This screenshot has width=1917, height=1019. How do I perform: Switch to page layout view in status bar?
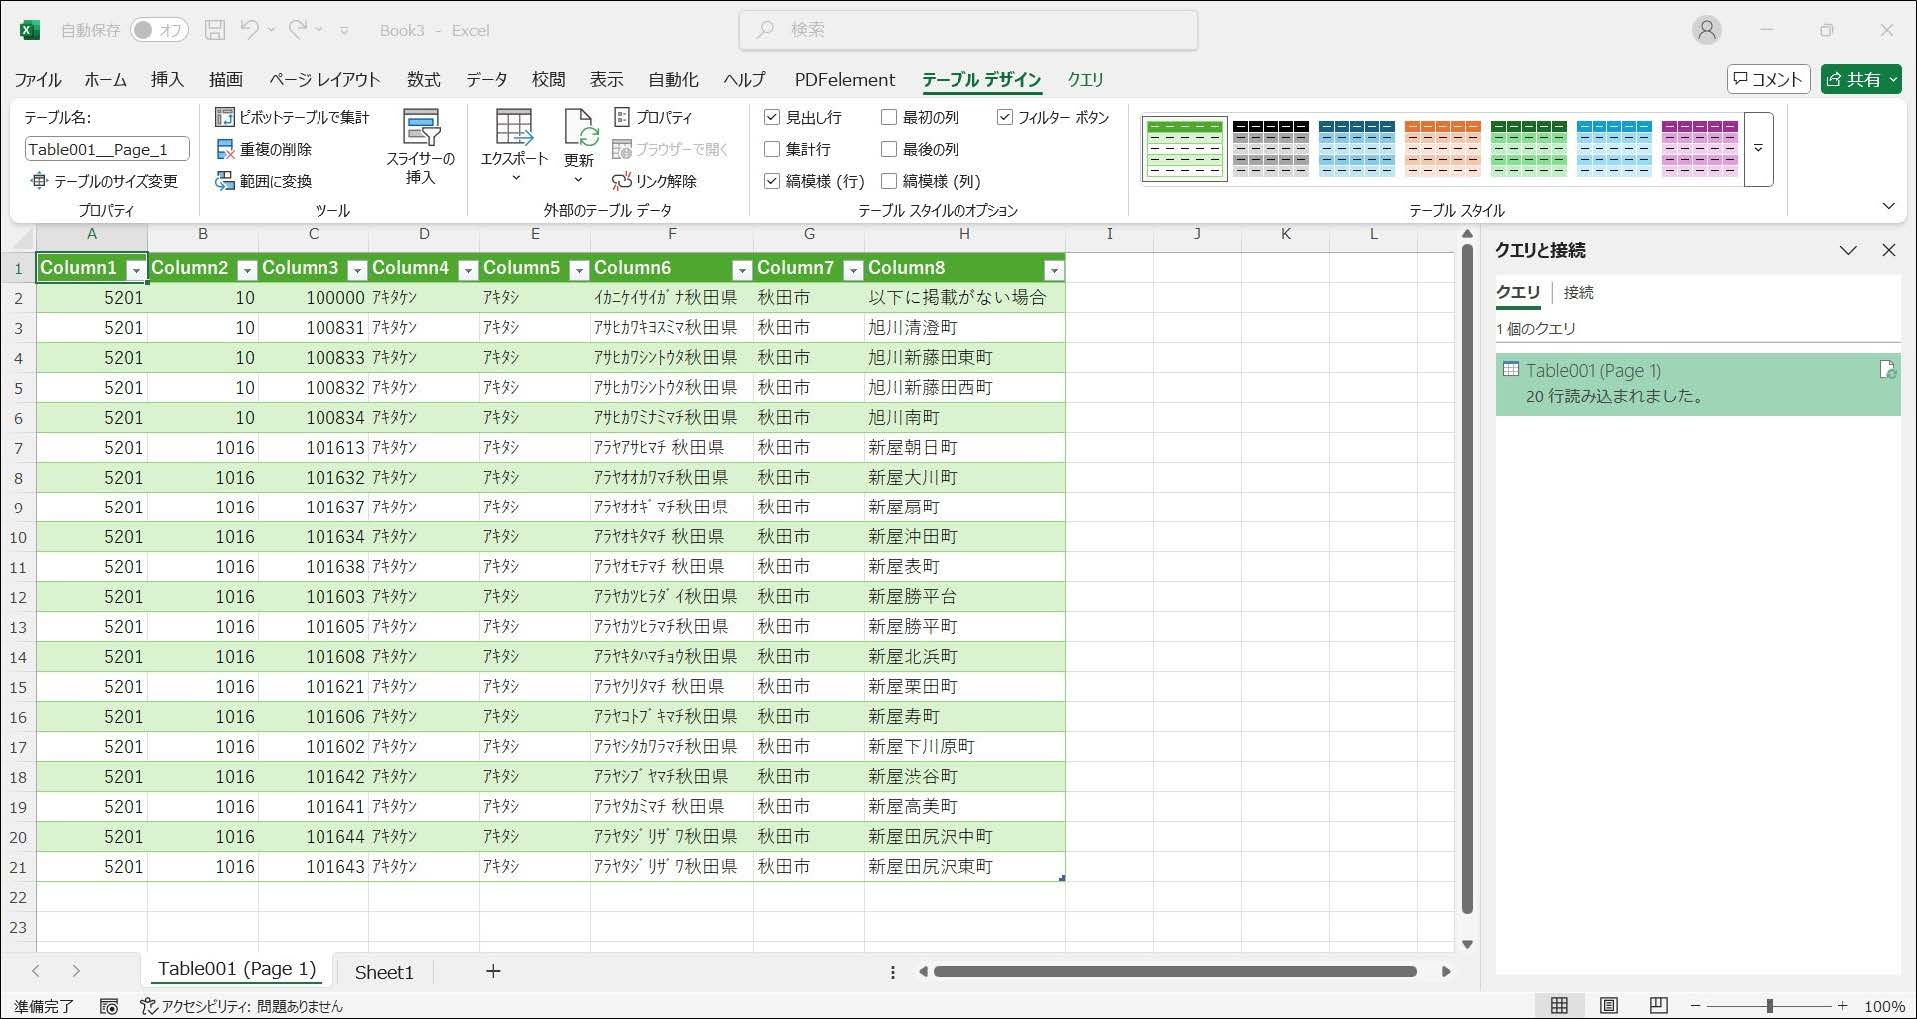coord(1608,1005)
